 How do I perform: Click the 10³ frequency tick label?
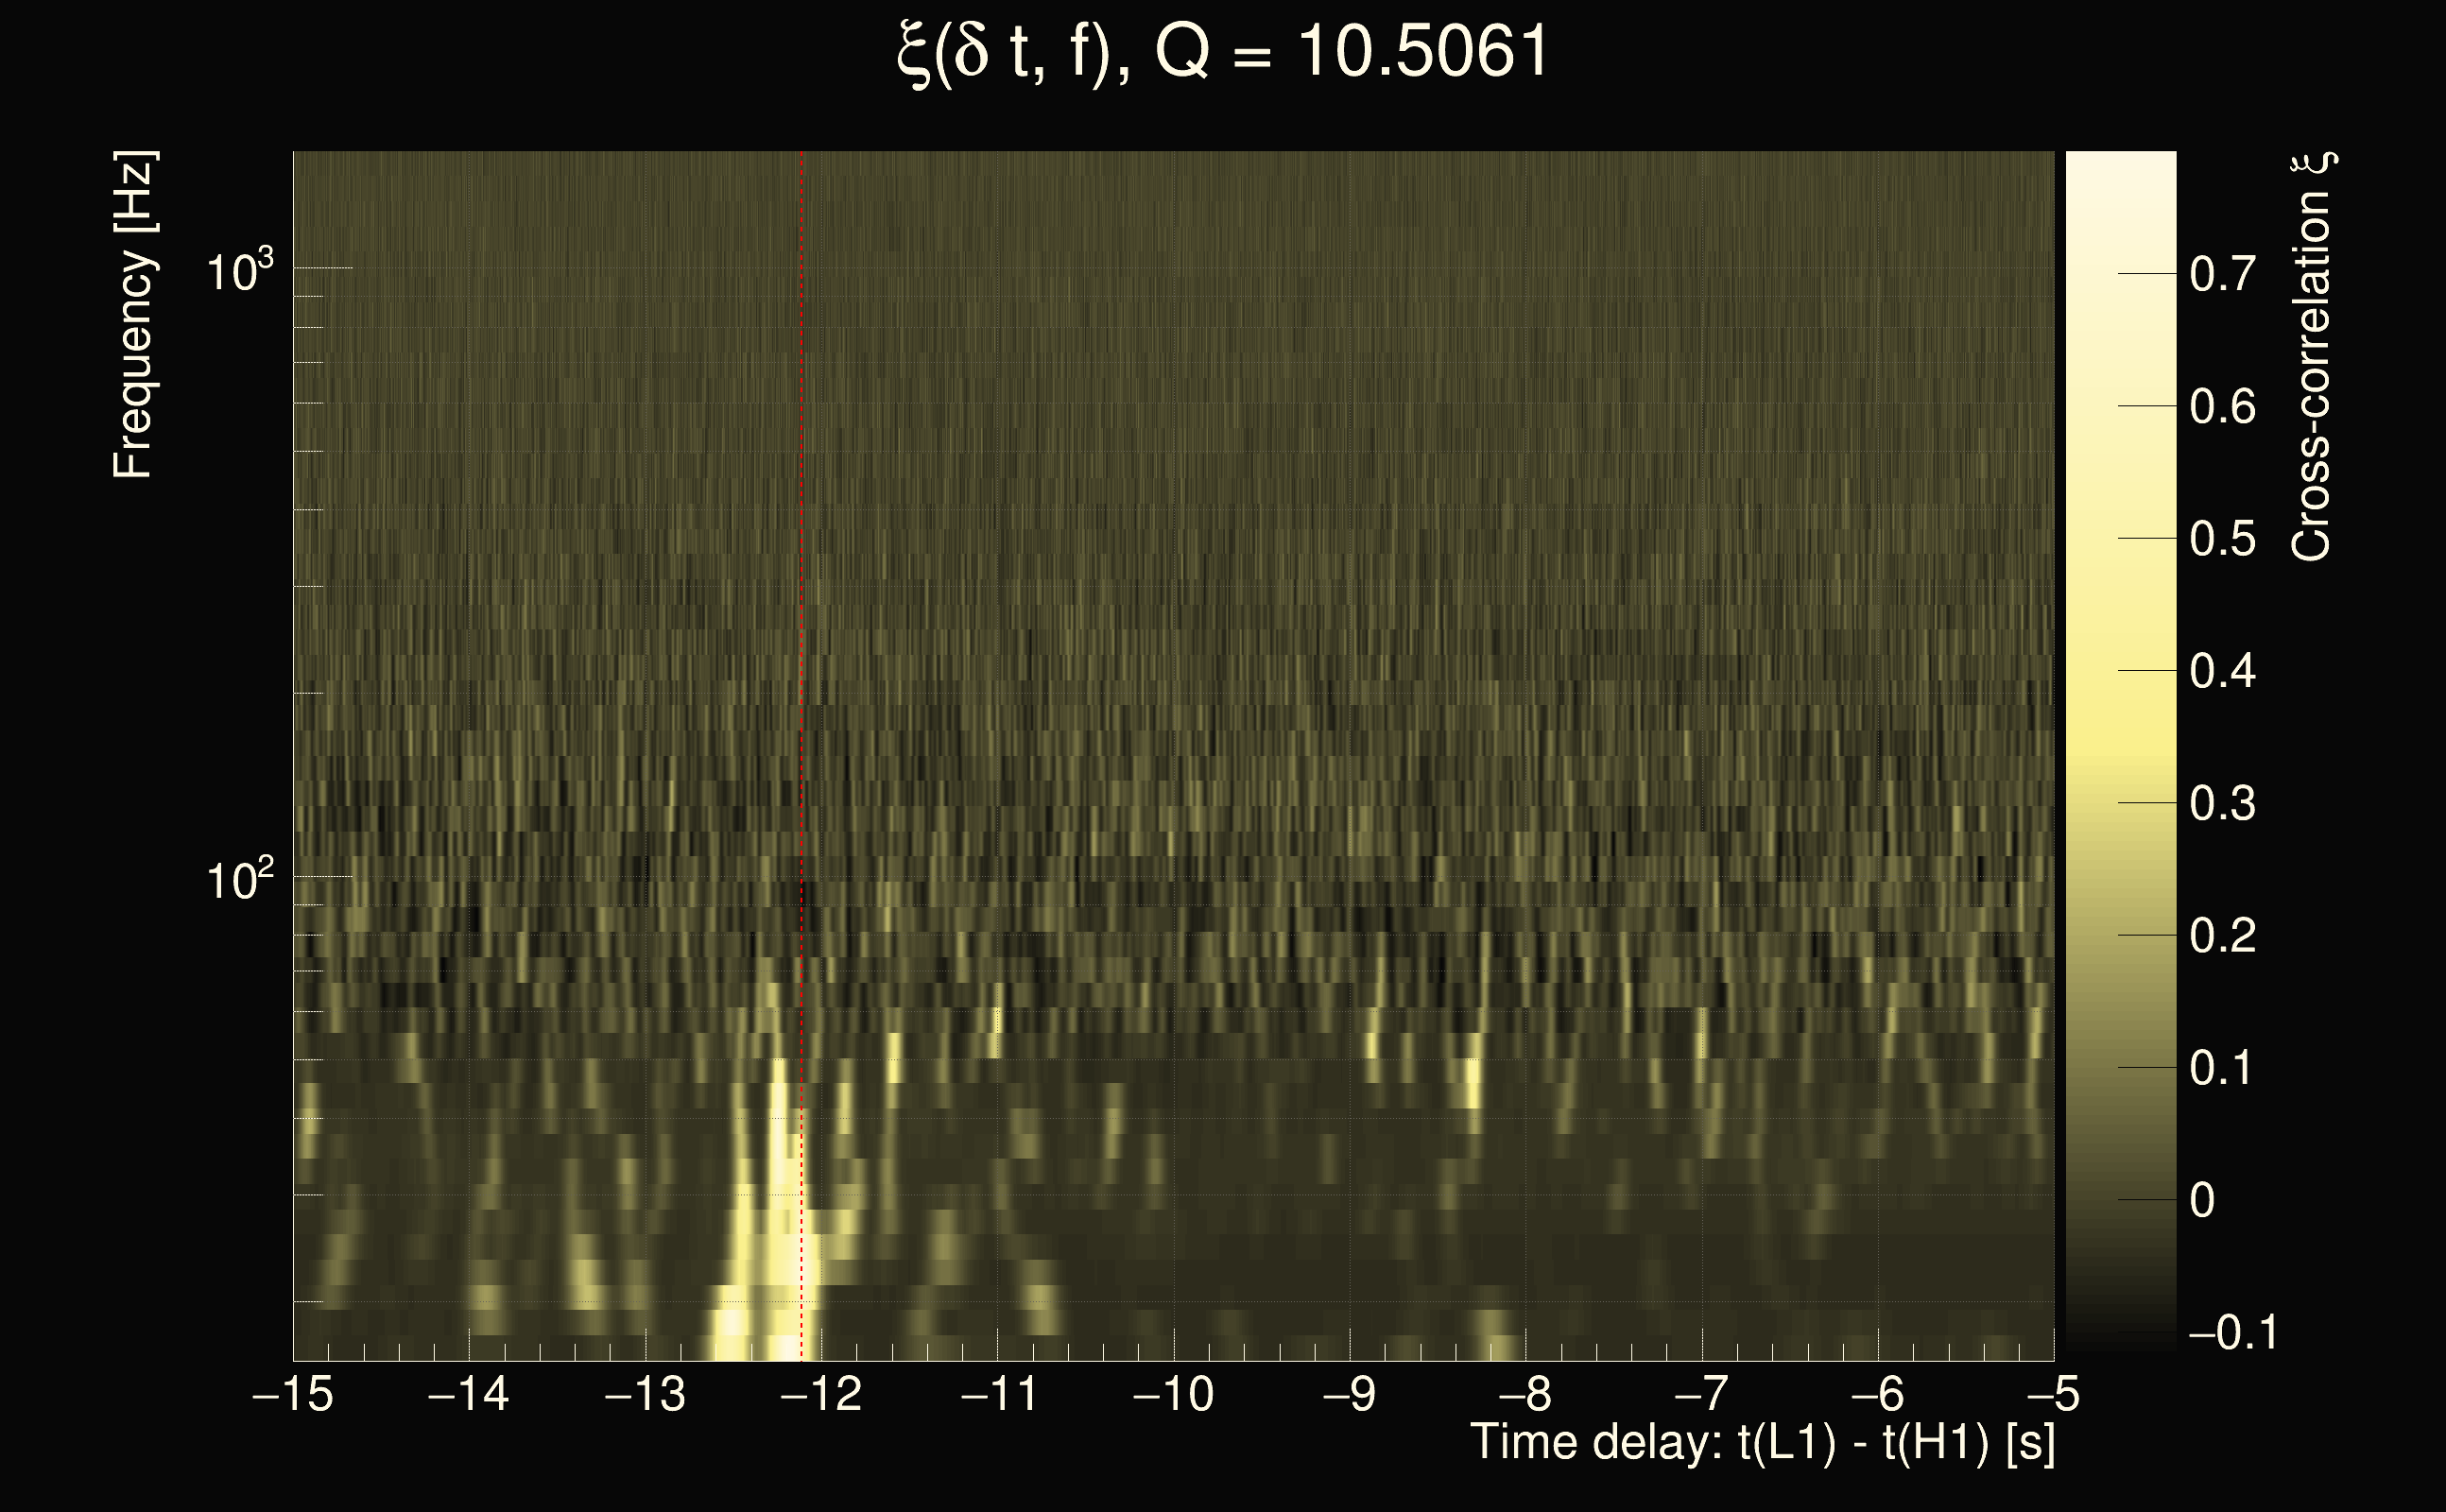click(x=239, y=271)
